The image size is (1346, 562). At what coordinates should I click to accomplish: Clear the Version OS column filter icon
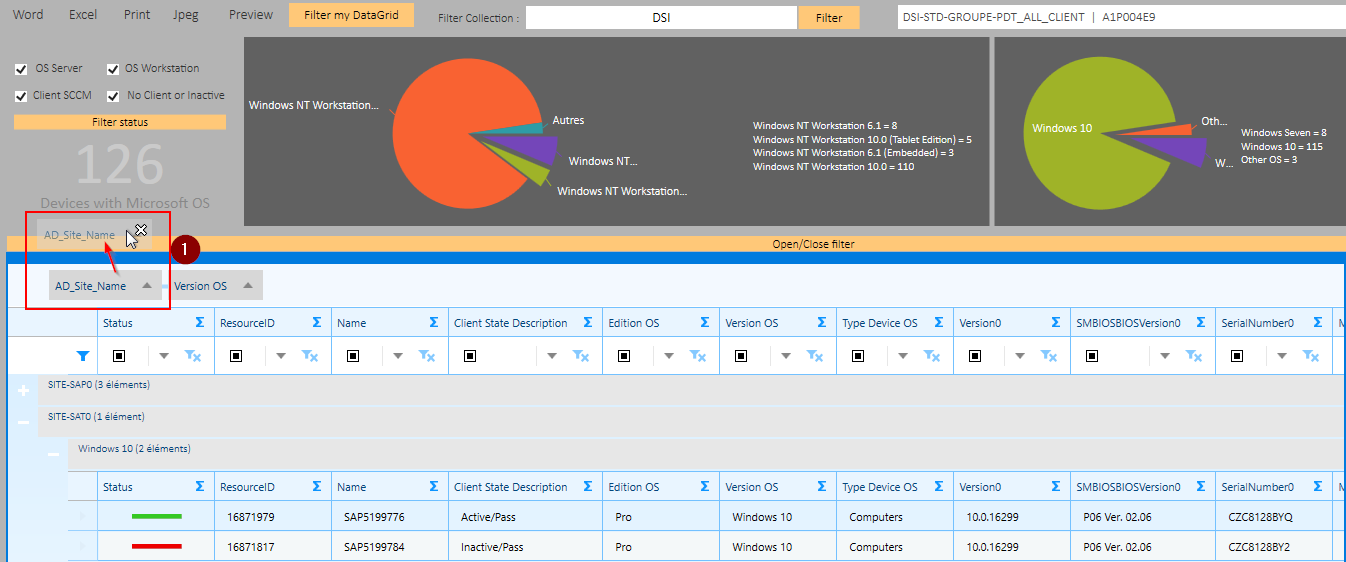[x=816, y=355]
